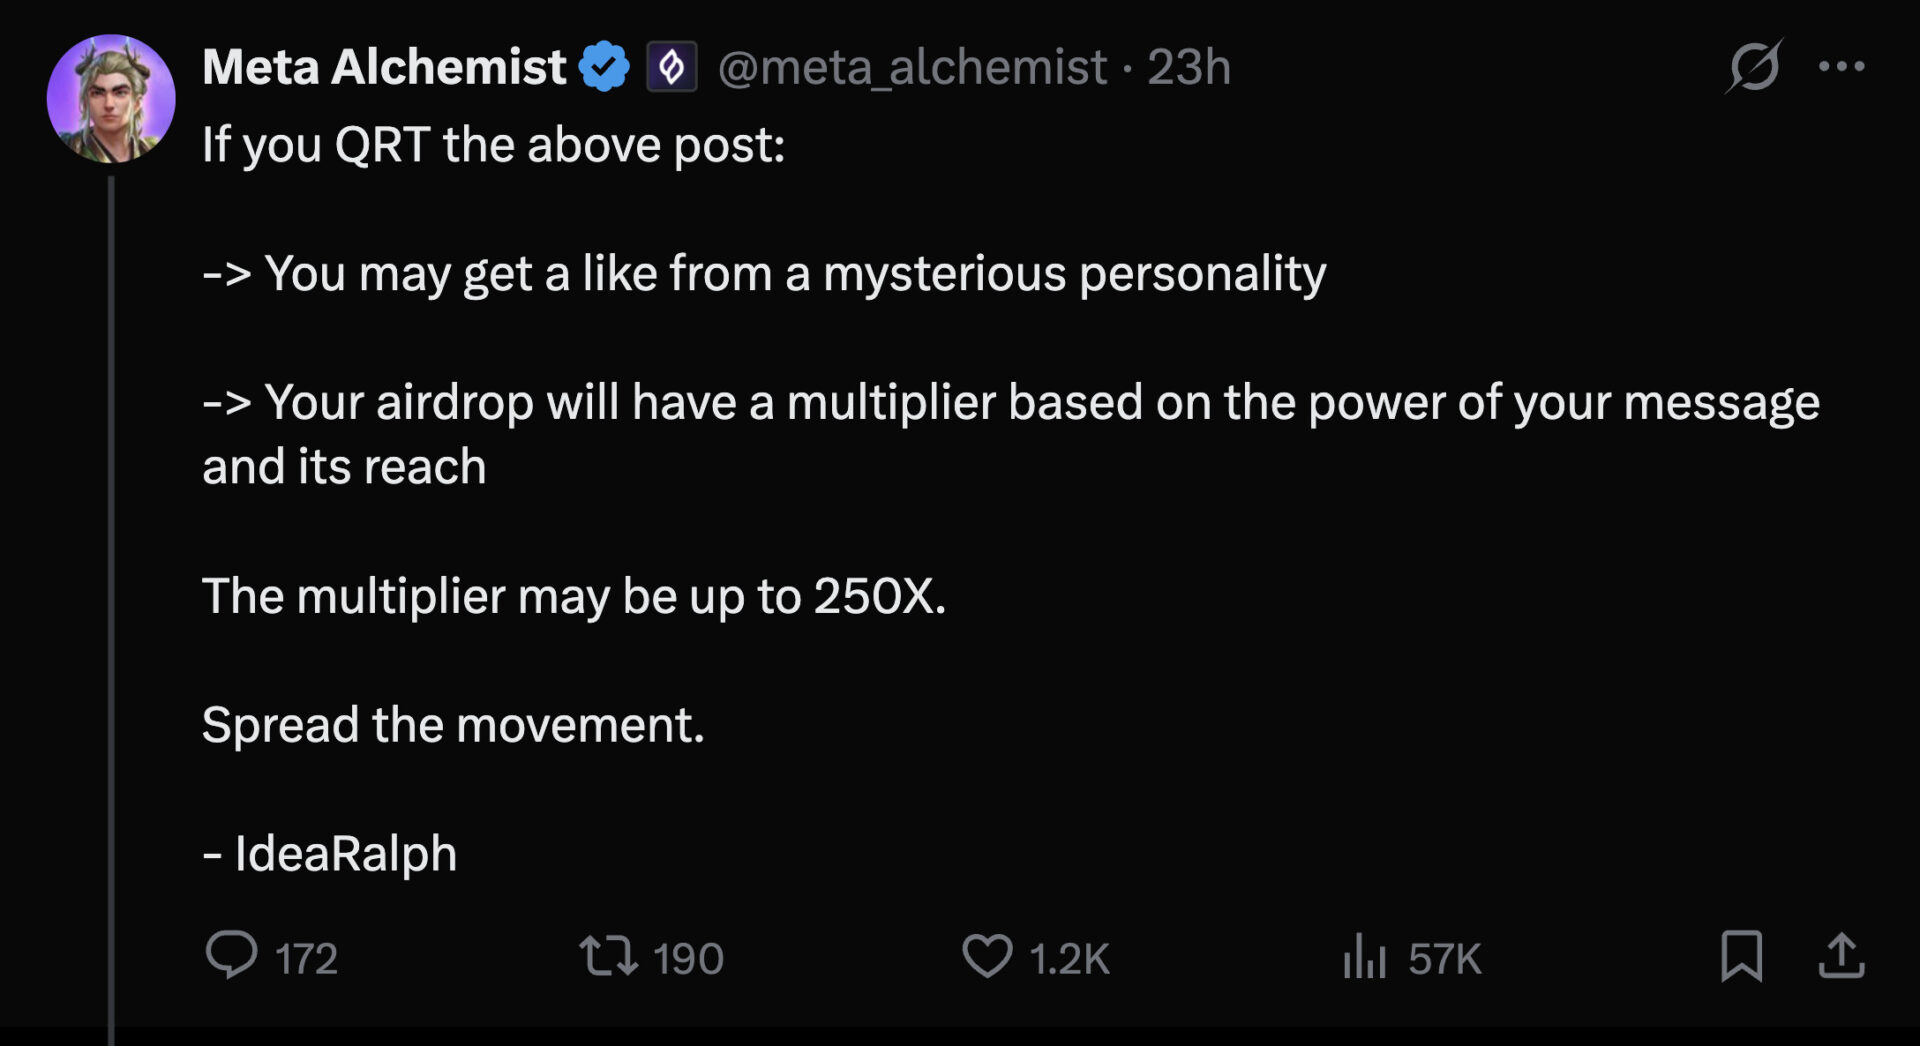Click the Grok explain-post icon
This screenshot has height=1046, width=1920.
click(1754, 67)
